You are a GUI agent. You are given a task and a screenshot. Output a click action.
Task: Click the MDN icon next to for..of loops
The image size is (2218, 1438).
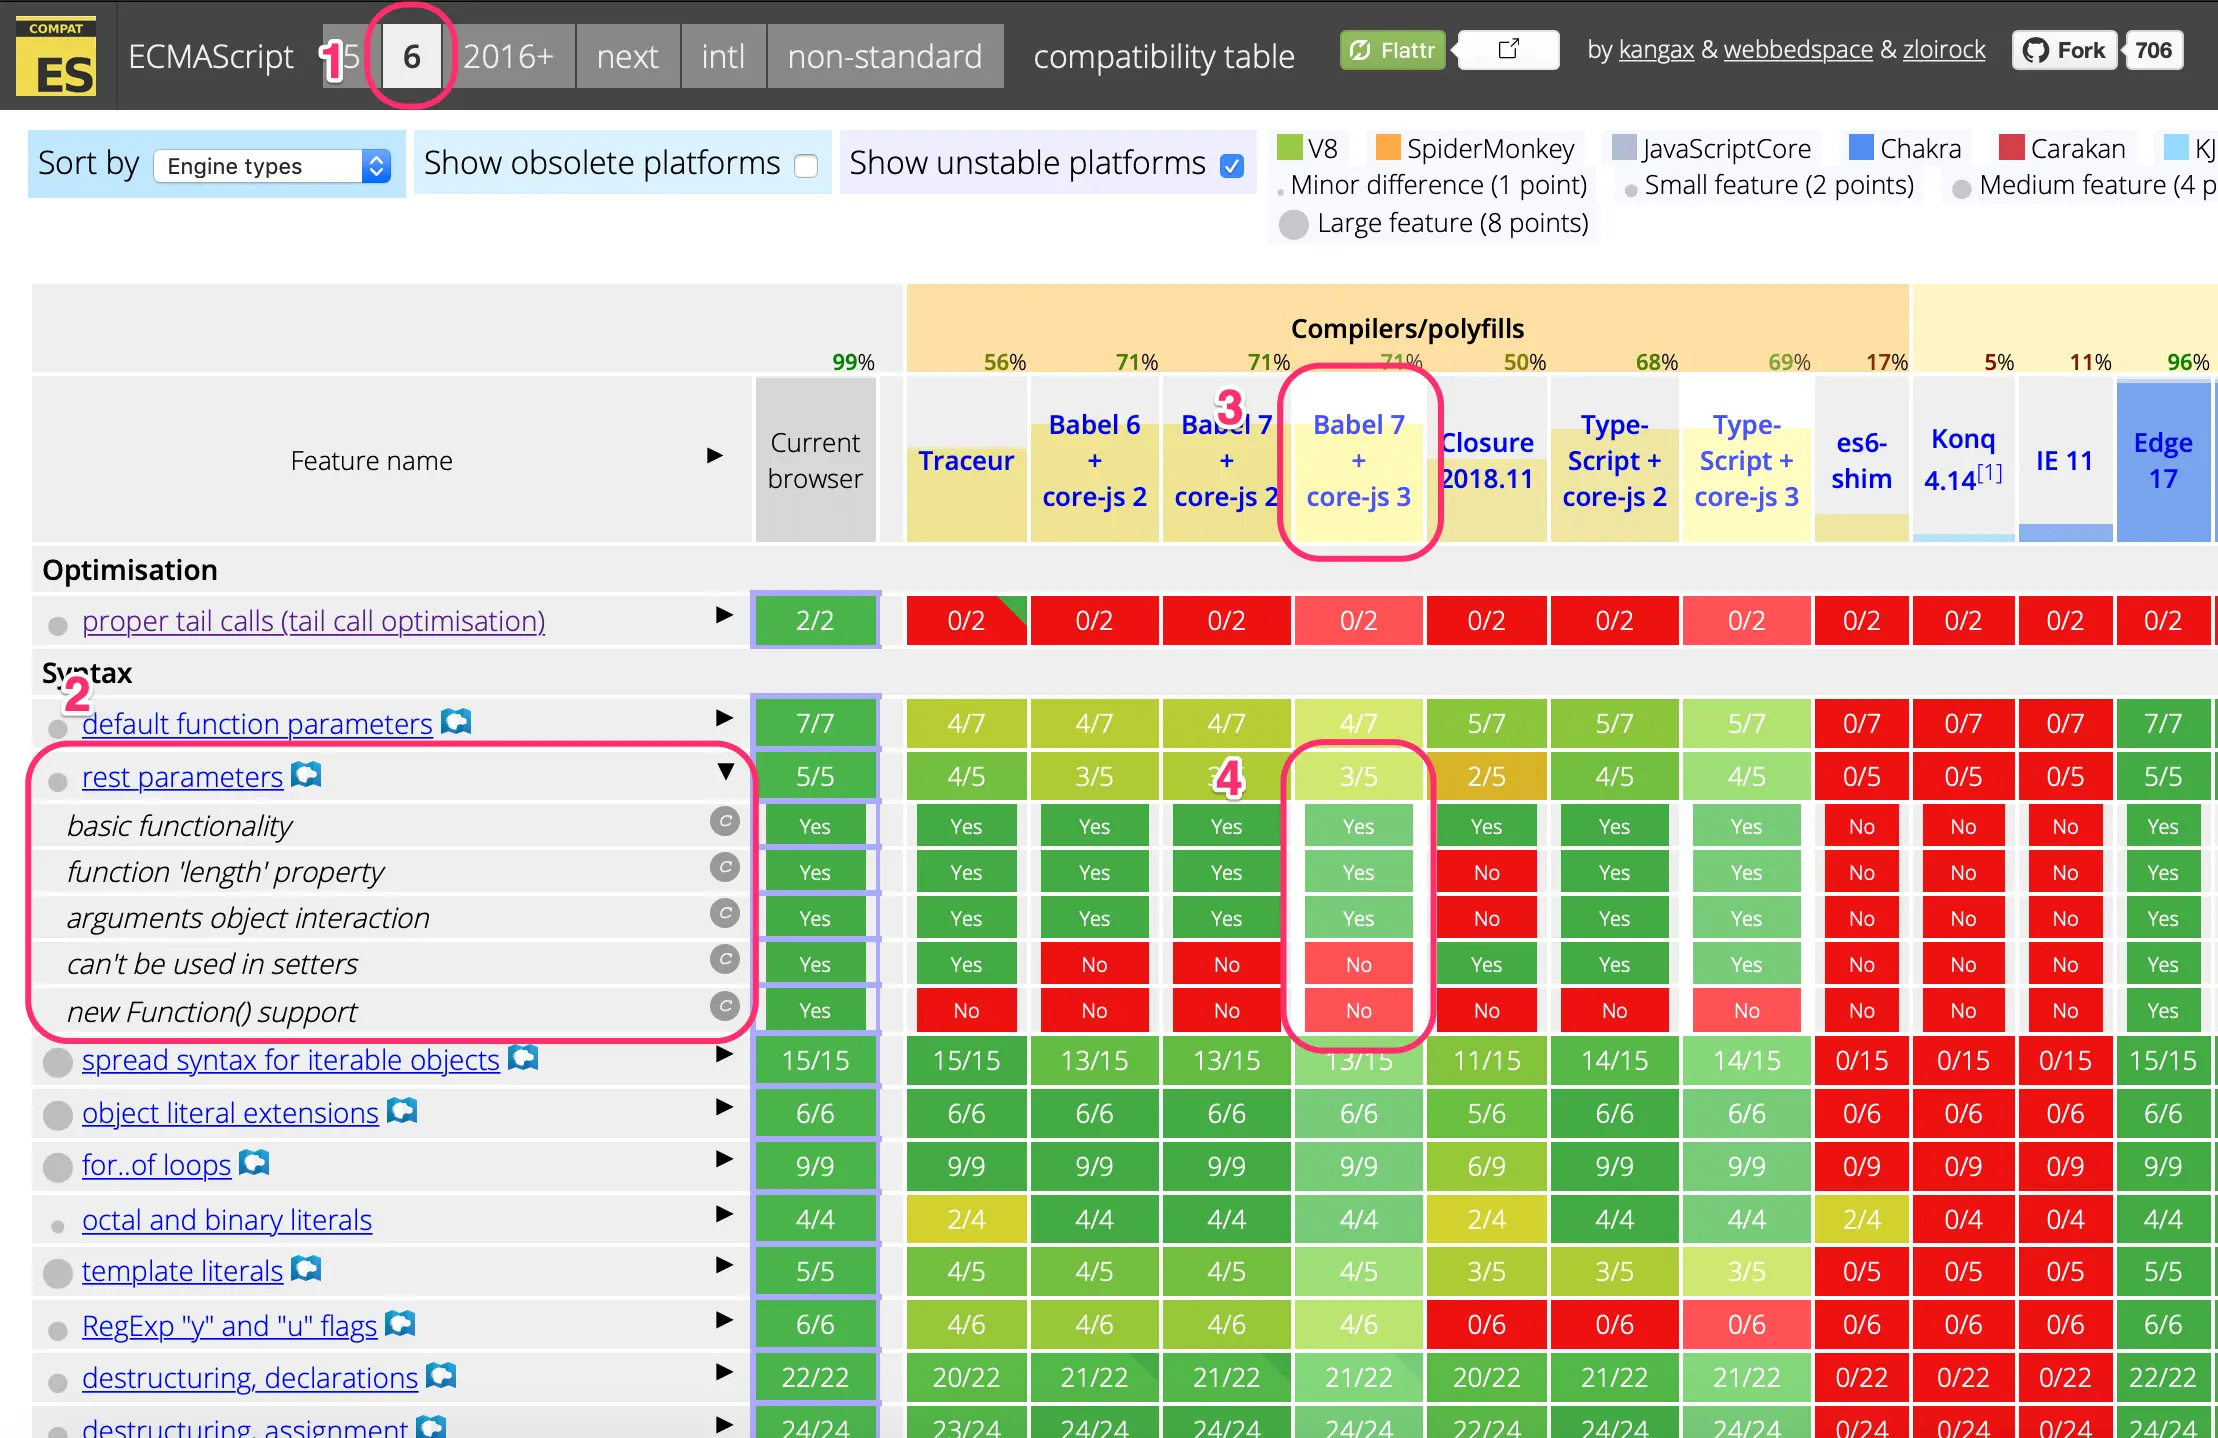[x=254, y=1163]
